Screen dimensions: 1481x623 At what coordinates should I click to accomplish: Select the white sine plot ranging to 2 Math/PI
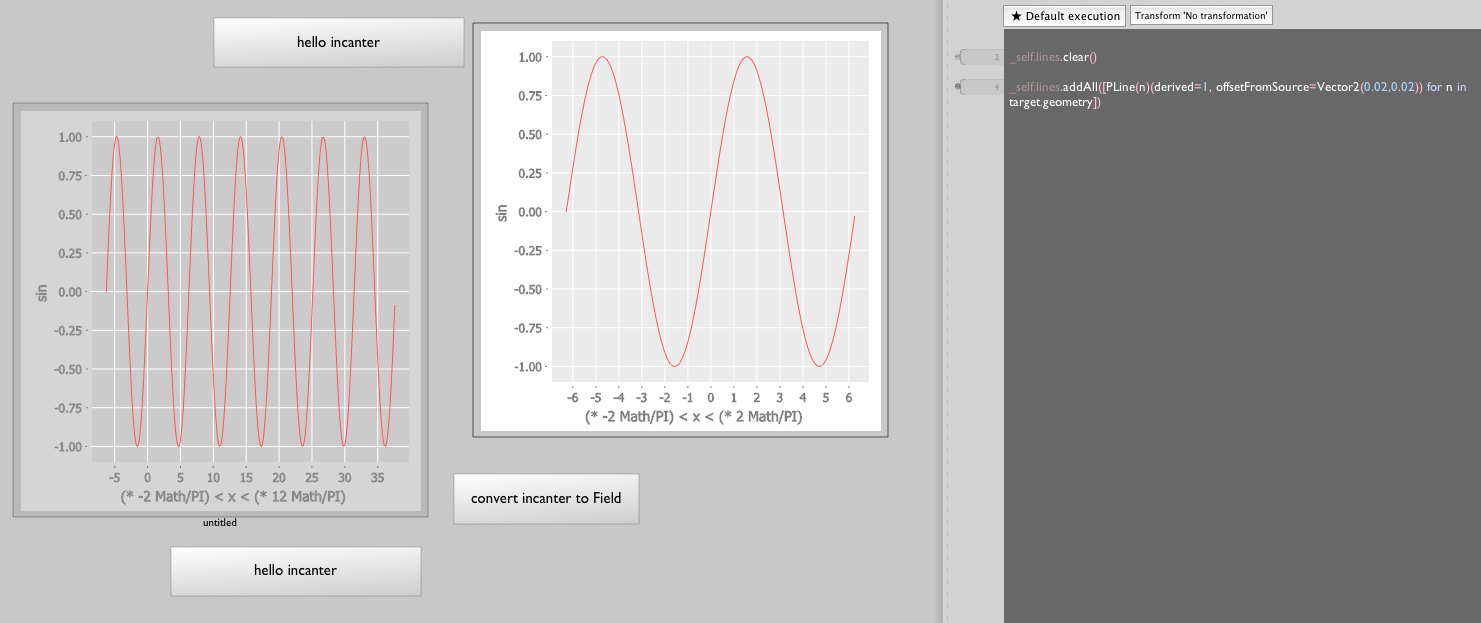coord(680,230)
